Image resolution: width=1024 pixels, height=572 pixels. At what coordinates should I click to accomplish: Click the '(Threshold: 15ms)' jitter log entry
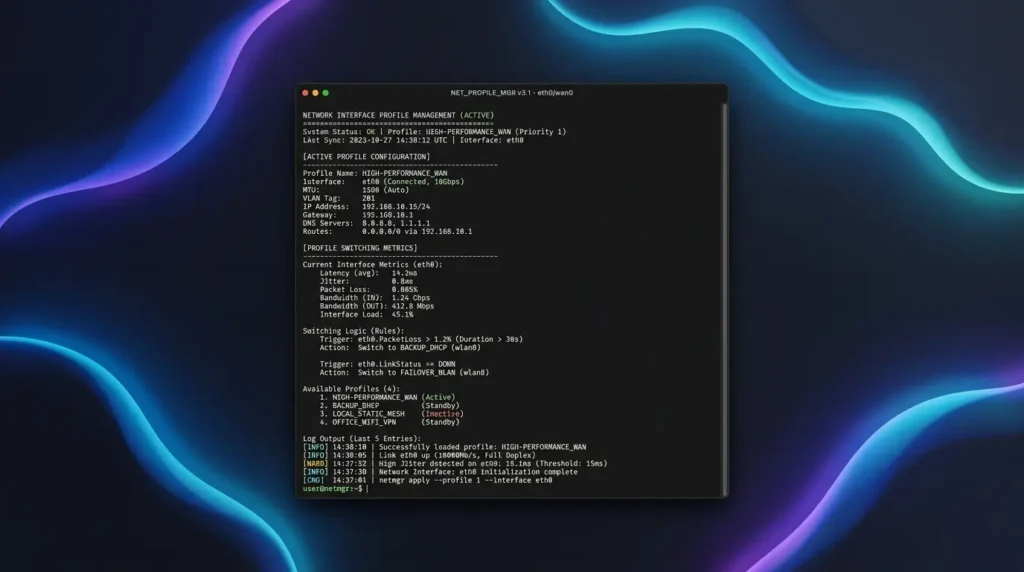pos(455,464)
